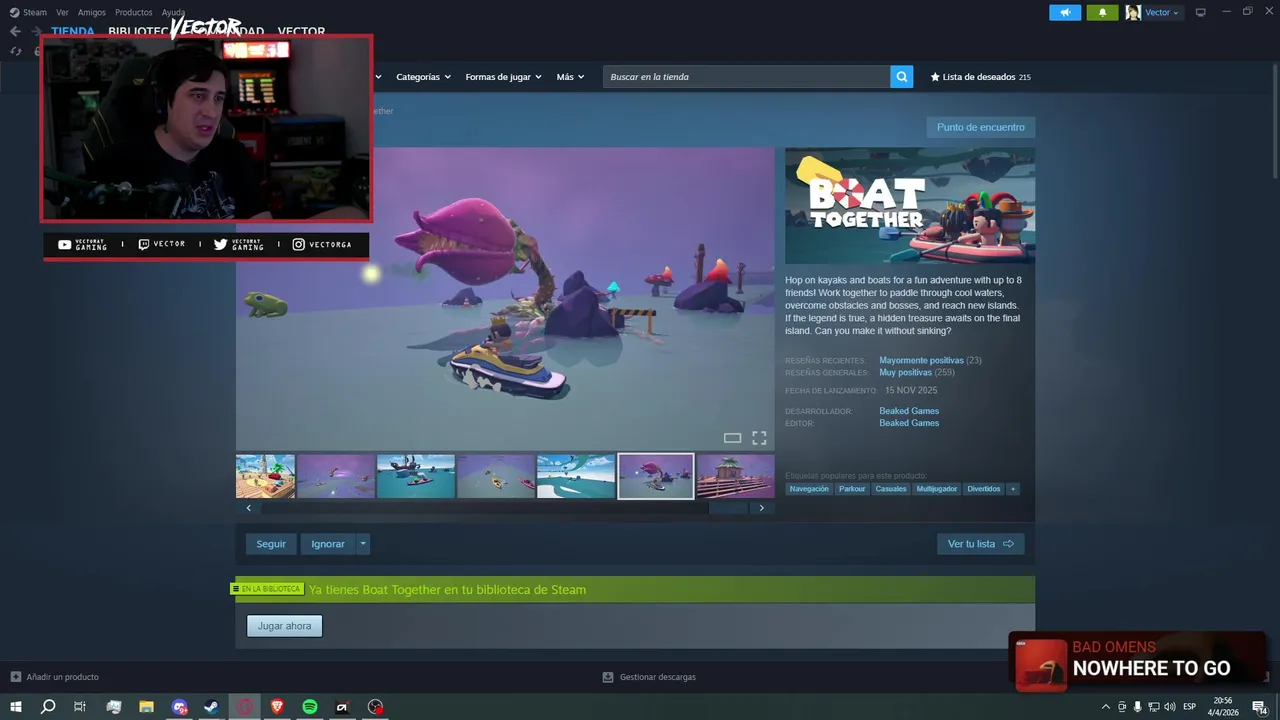The width and height of the screenshot is (1280, 720).
Task: Open the Amigos menu
Action: tap(92, 12)
